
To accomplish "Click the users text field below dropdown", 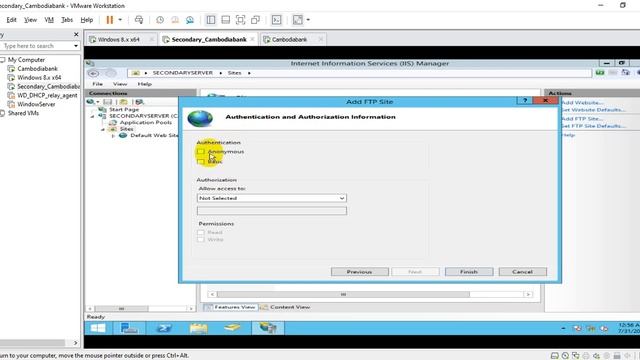I will coord(272,211).
